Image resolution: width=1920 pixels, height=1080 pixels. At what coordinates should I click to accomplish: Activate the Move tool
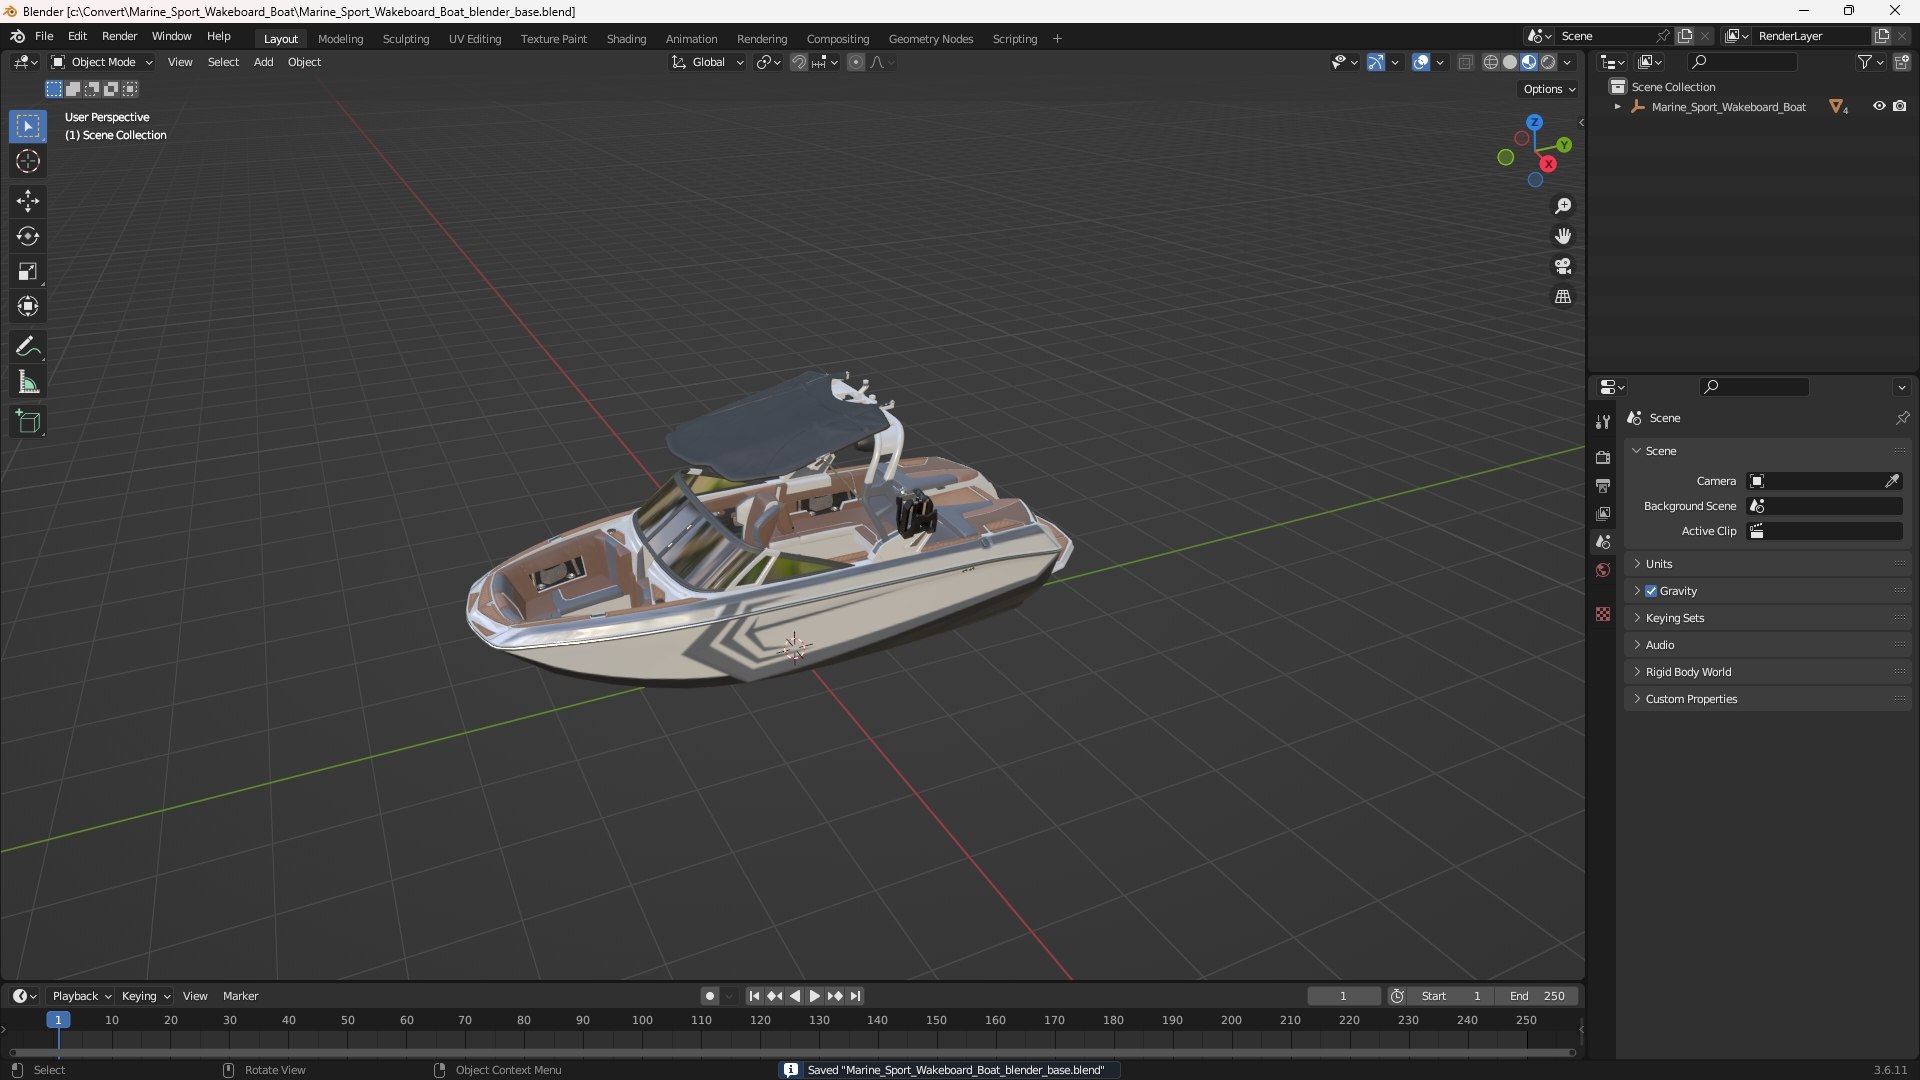tap(28, 201)
